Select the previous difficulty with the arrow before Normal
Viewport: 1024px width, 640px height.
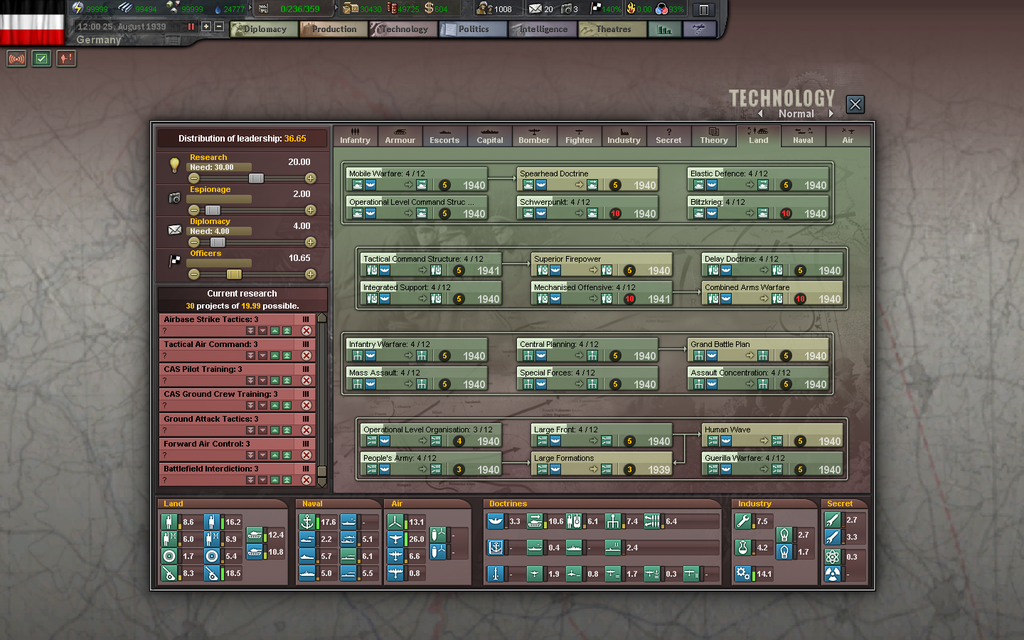[760, 114]
